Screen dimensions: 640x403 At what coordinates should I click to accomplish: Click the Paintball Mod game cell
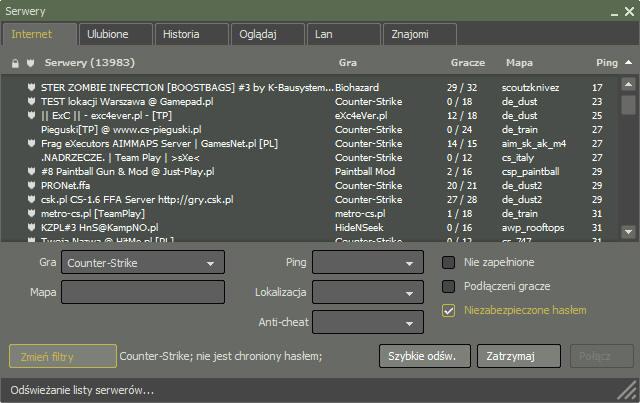[365, 171]
